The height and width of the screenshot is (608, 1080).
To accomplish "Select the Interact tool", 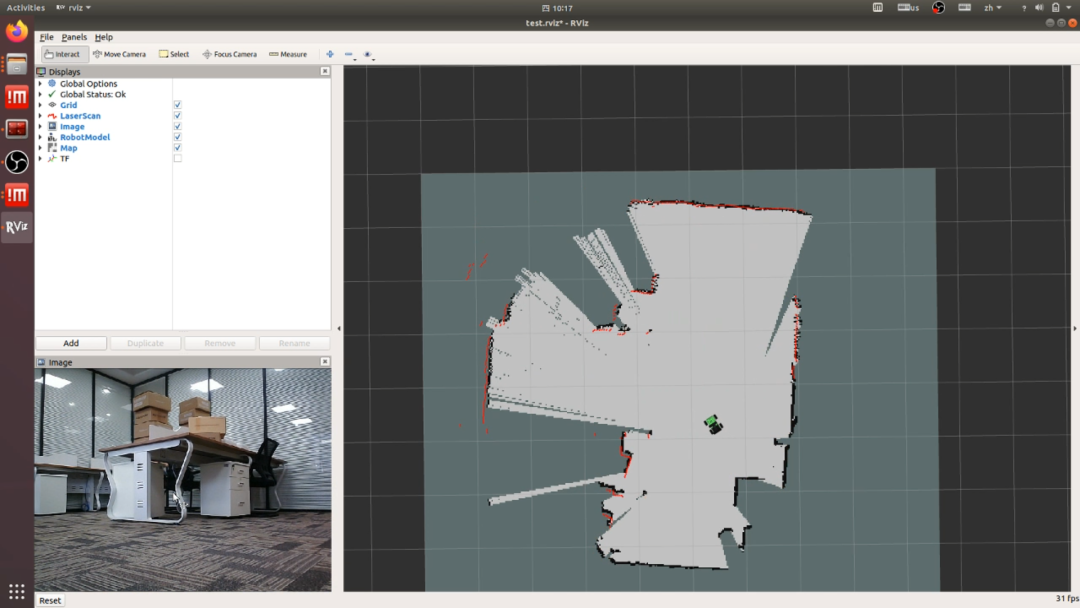I will point(63,54).
